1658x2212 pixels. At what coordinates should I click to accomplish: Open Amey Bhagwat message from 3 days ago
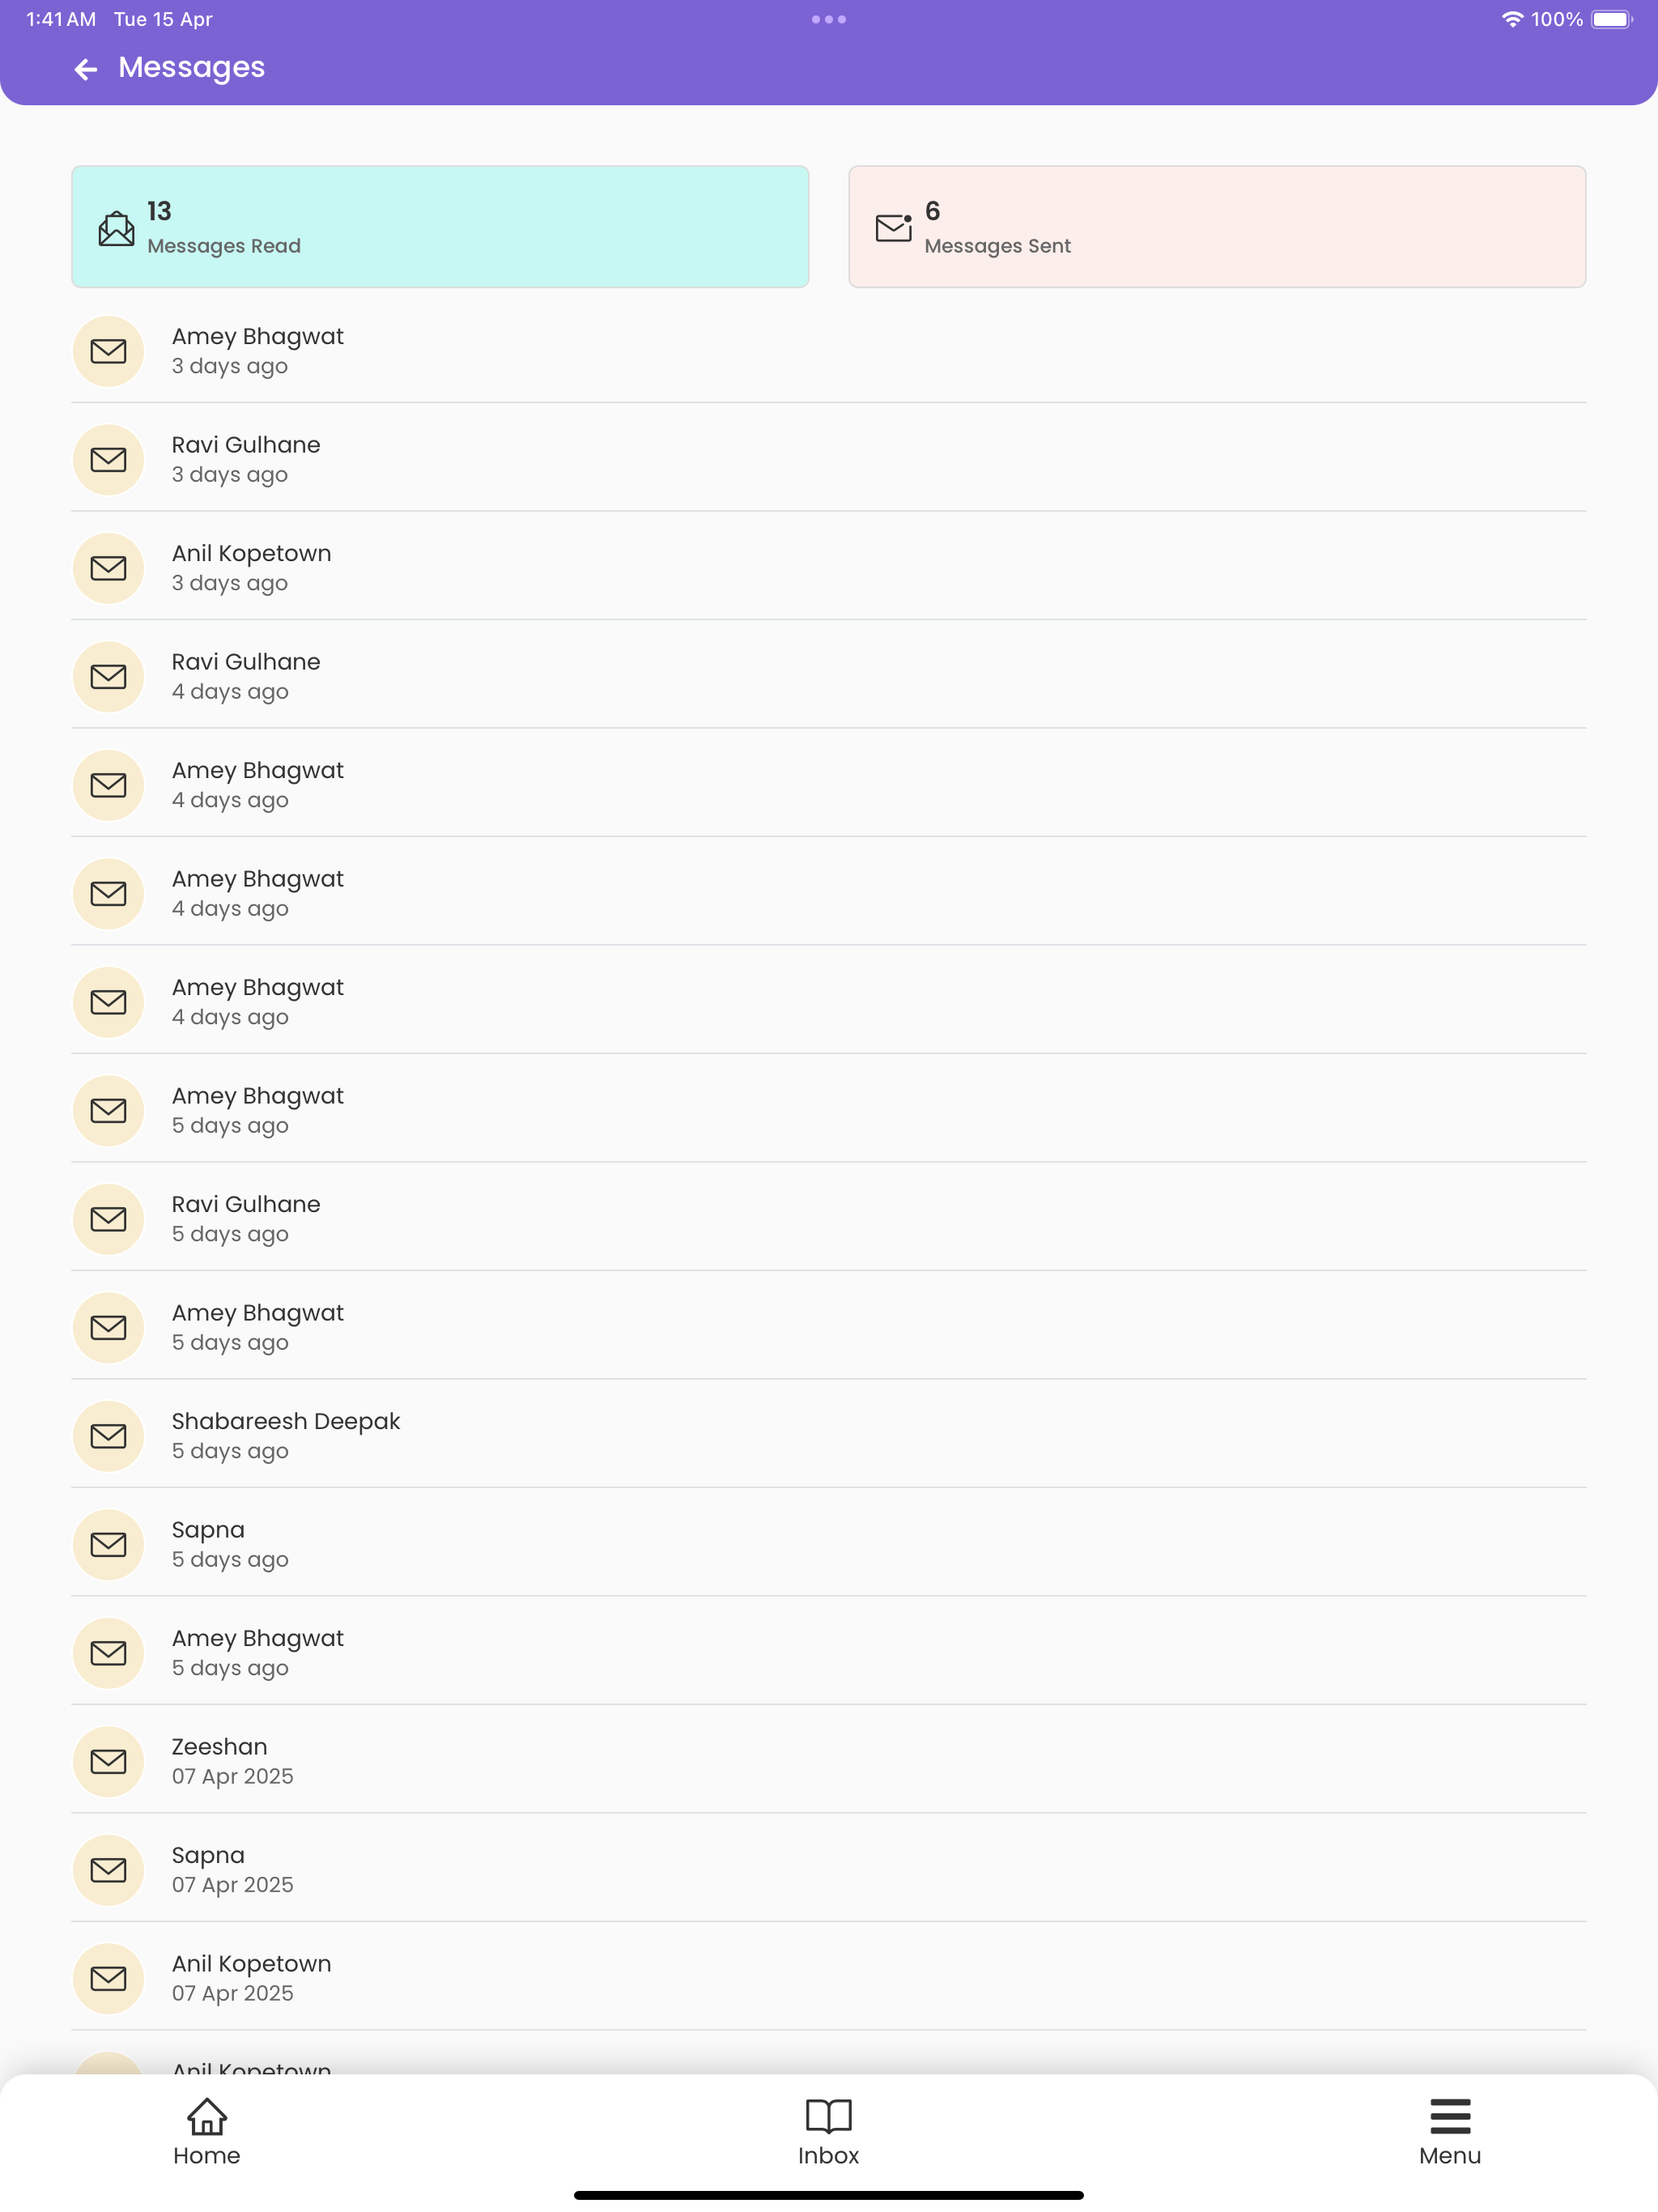click(x=829, y=350)
